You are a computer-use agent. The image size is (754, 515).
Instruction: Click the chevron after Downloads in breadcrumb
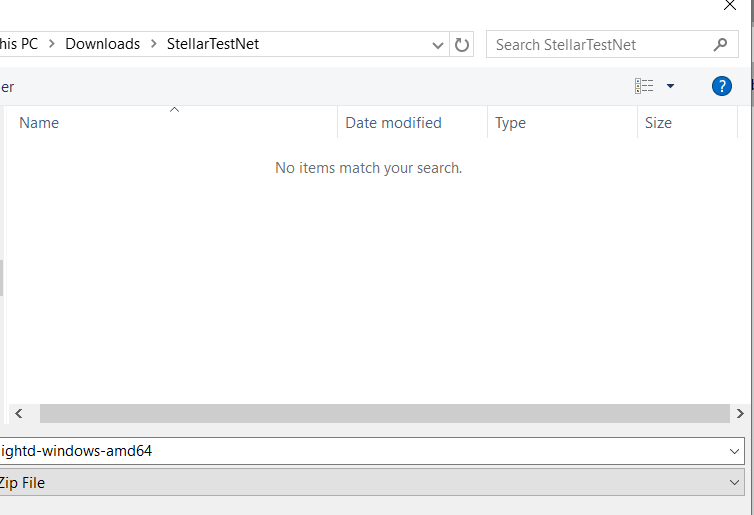(154, 44)
